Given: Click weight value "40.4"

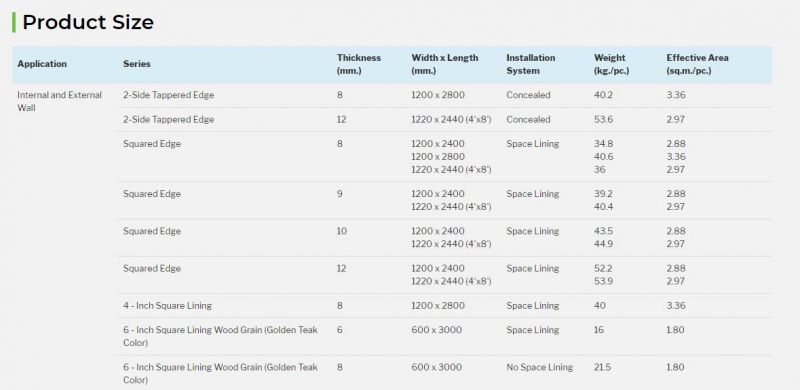Looking at the screenshot, I should pos(603,207).
